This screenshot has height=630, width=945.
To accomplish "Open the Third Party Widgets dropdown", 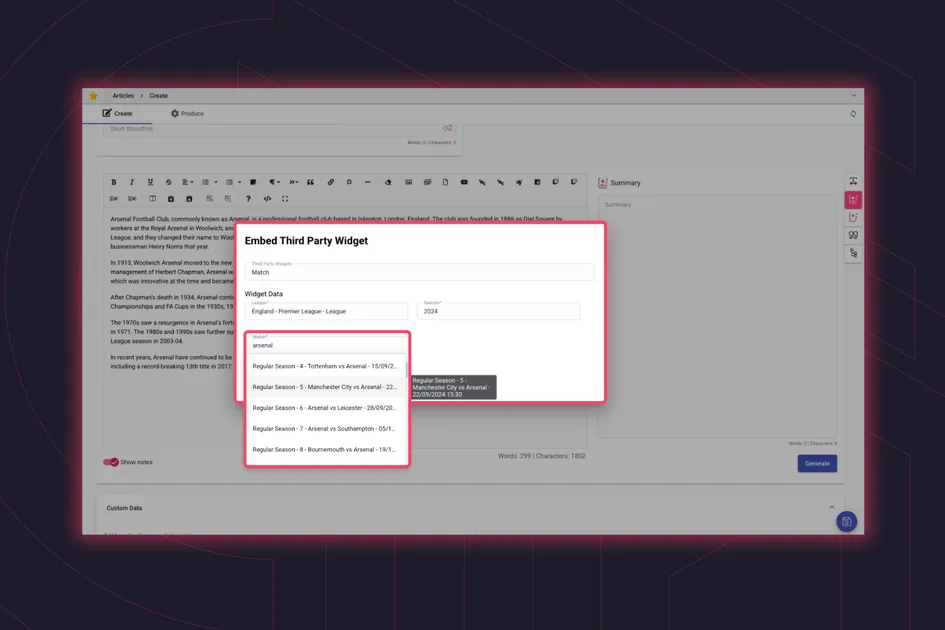I will point(419,271).
